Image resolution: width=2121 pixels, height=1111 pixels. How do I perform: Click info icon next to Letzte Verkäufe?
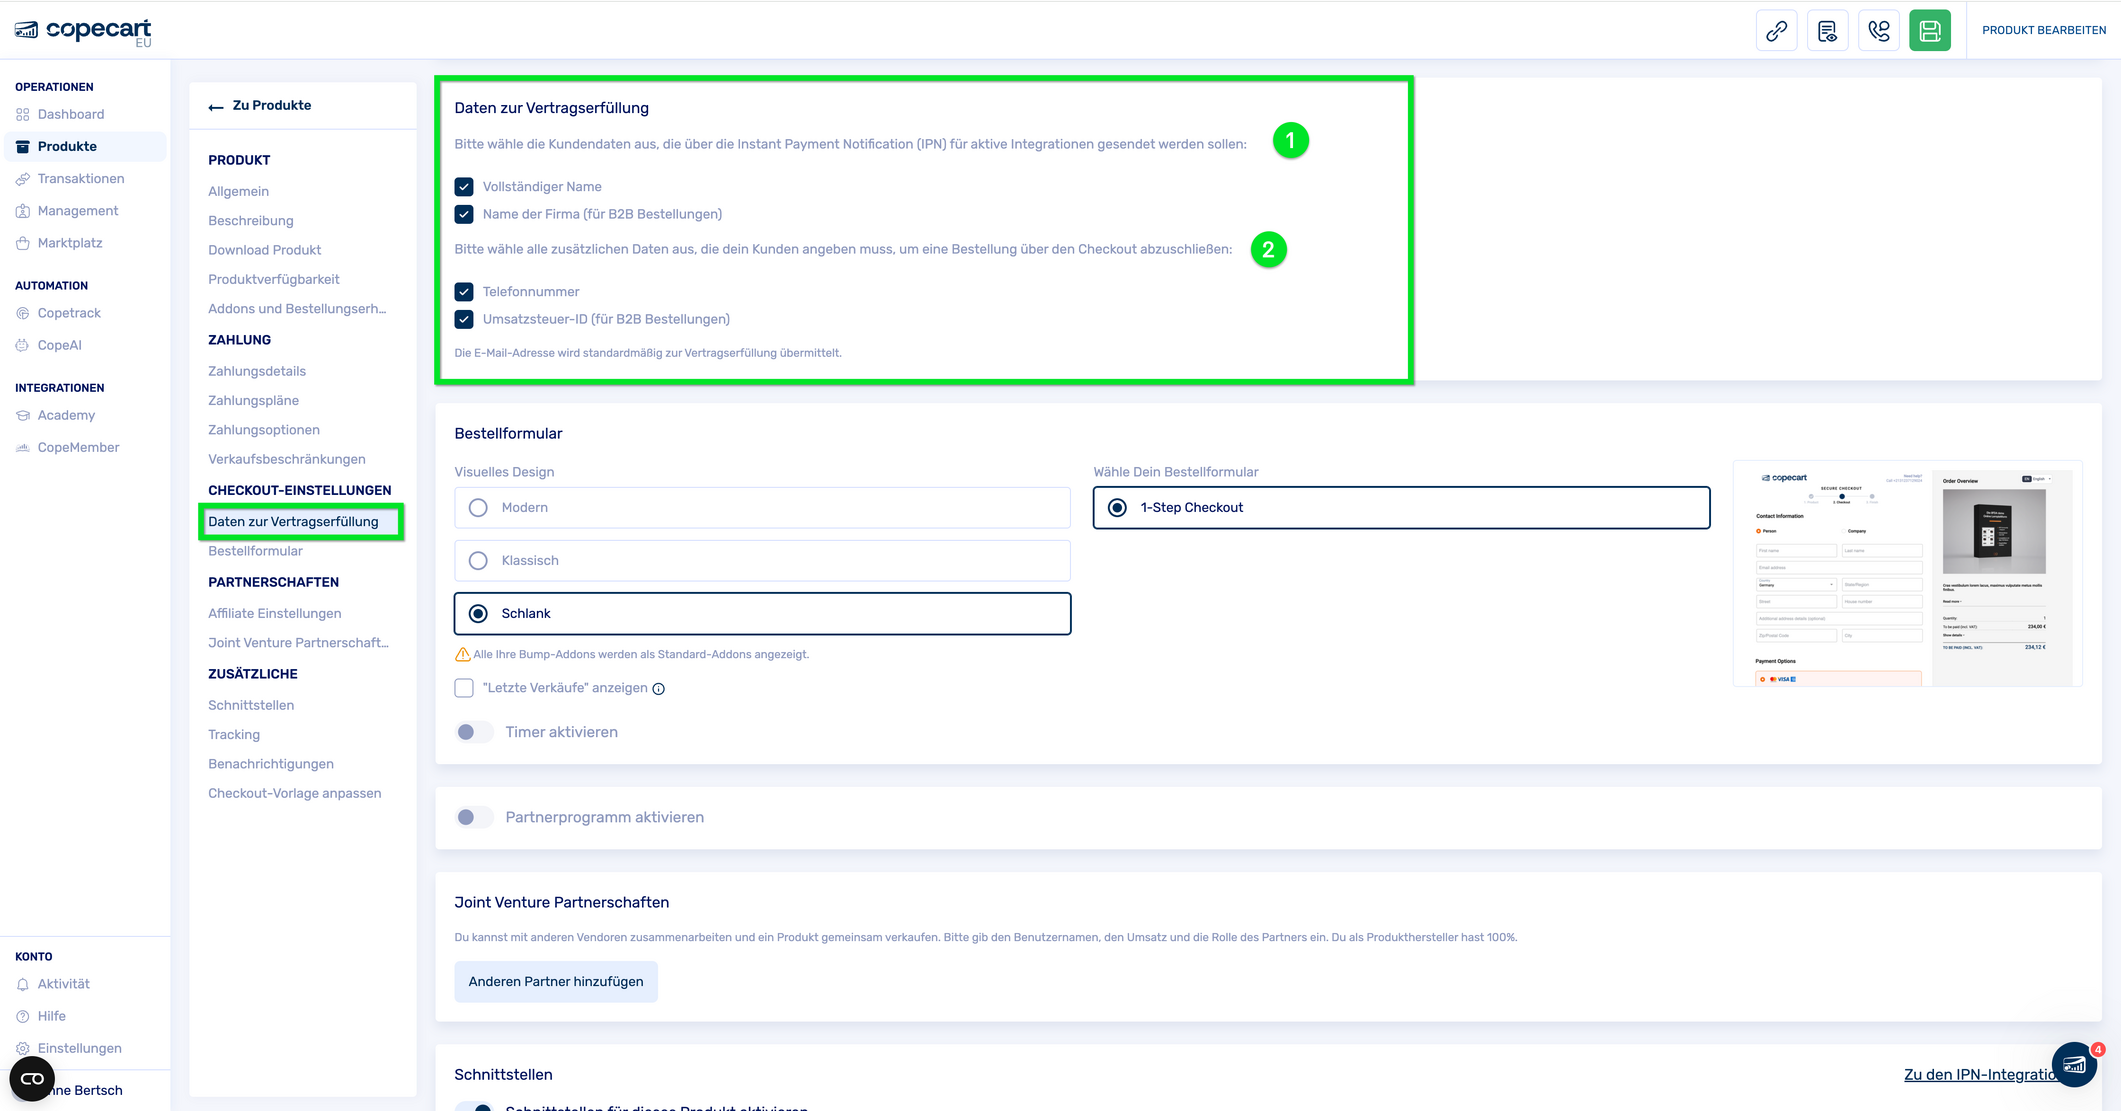click(658, 689)
